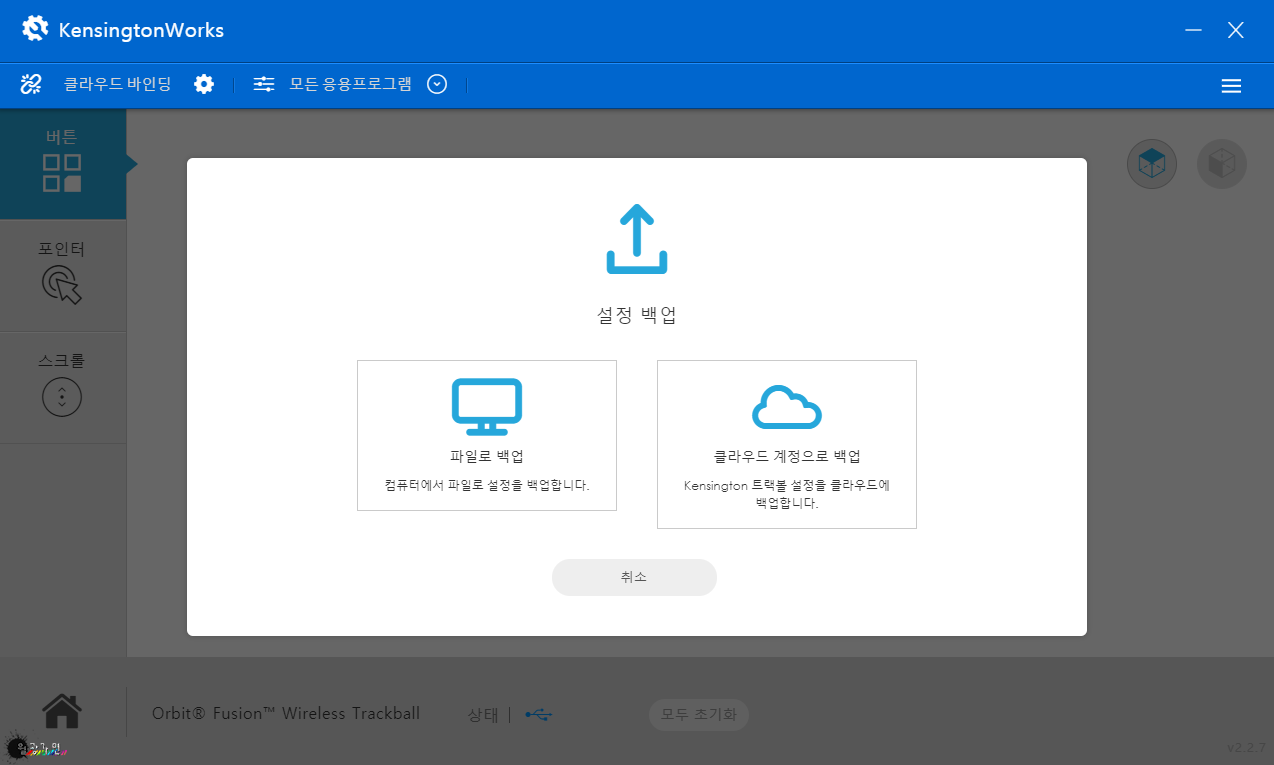Choose 파일로 백업 option

click(x=487, y=435)
